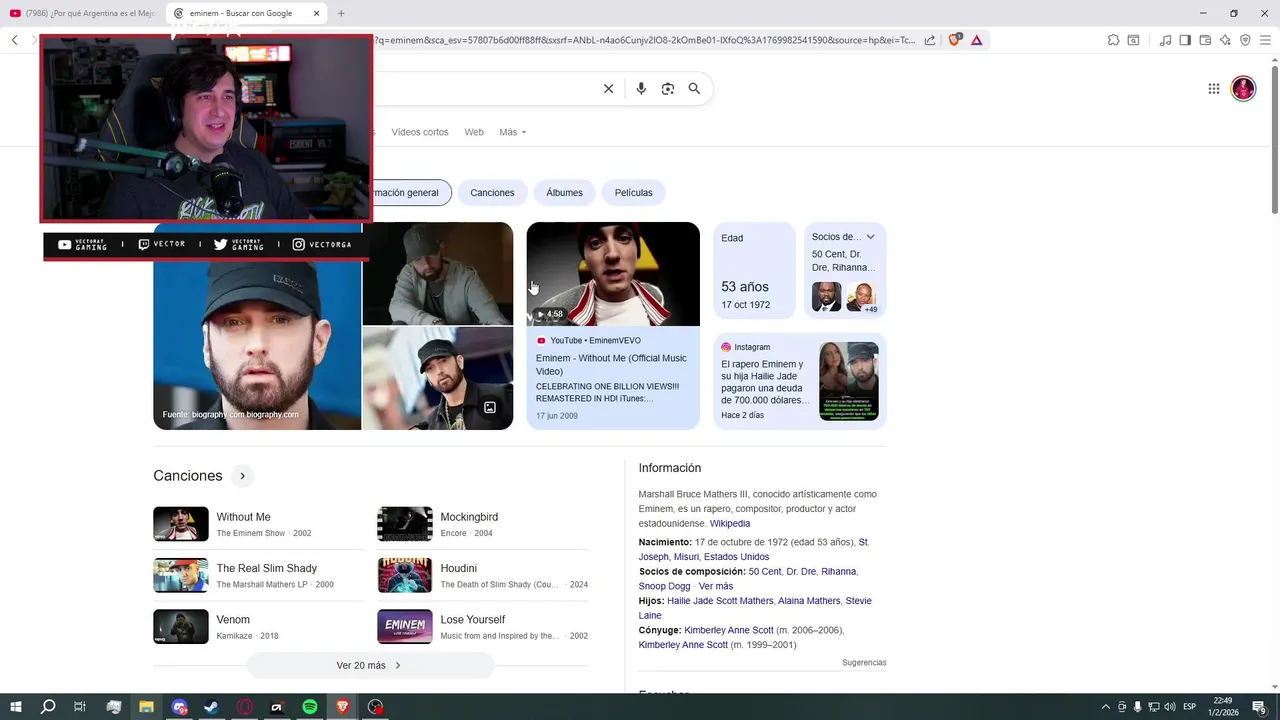Select the Canciones chip

pyautogui.click(x=492, y=193)
